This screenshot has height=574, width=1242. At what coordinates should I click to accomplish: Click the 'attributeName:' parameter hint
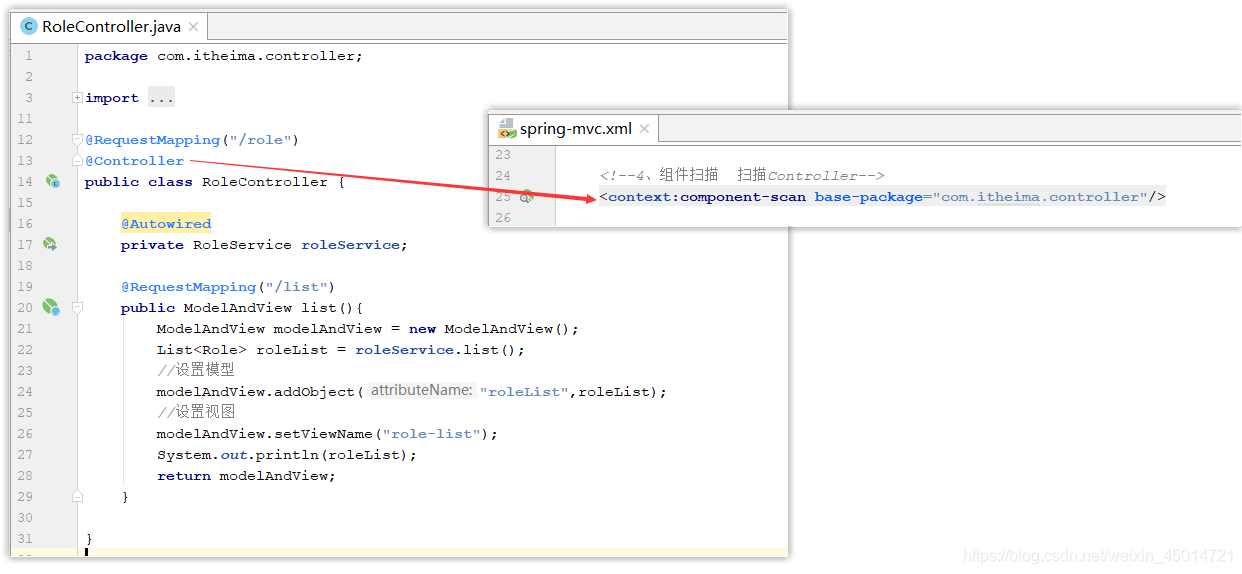[420, 391]
